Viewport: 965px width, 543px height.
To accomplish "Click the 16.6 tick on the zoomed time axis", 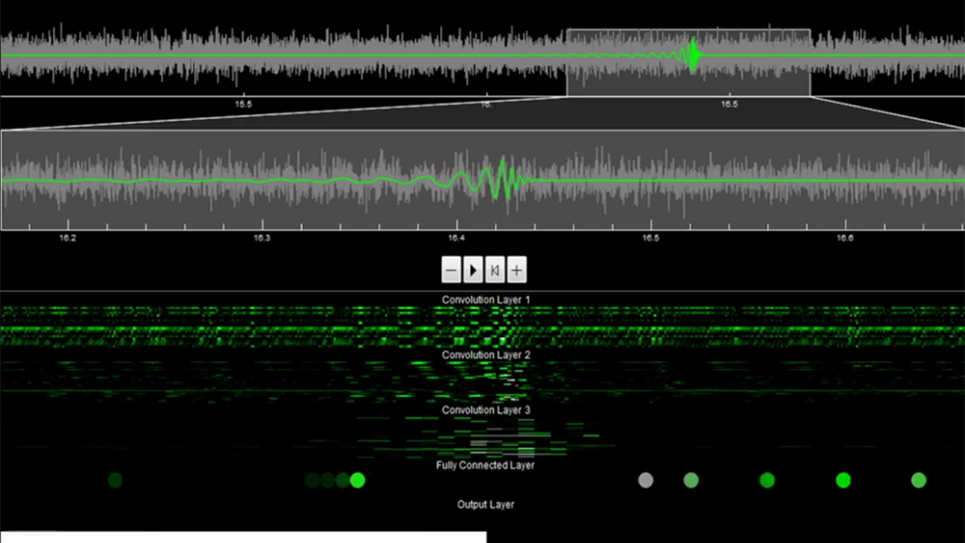I will click(x=845, y=238).
